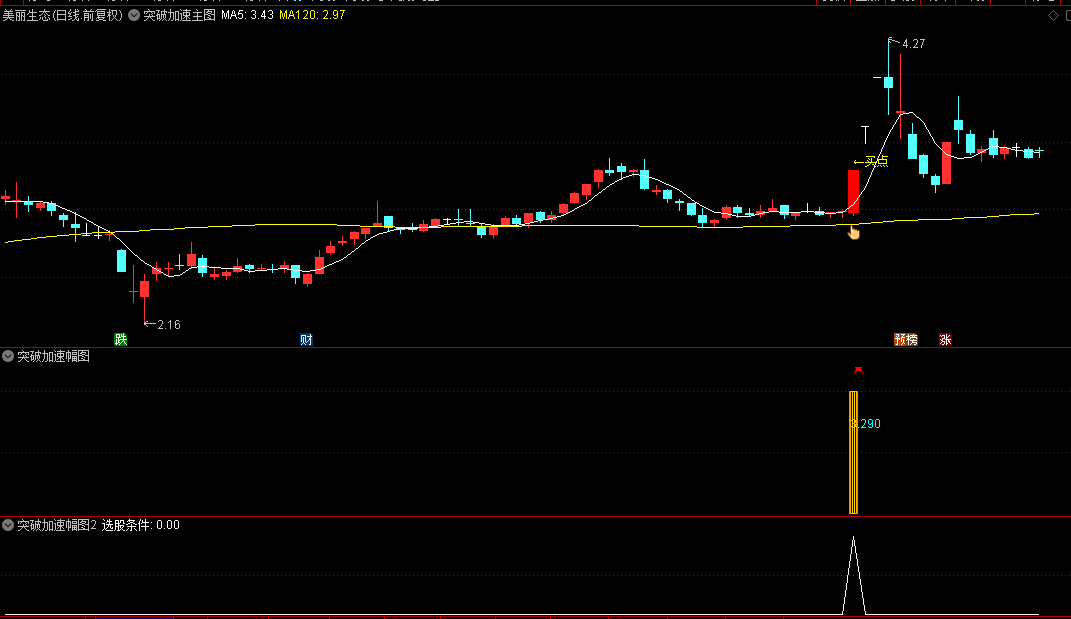Click the 突破加速幅图2 panel title
The height and width of the screenshot is (619, 1071).
(57, 525)
